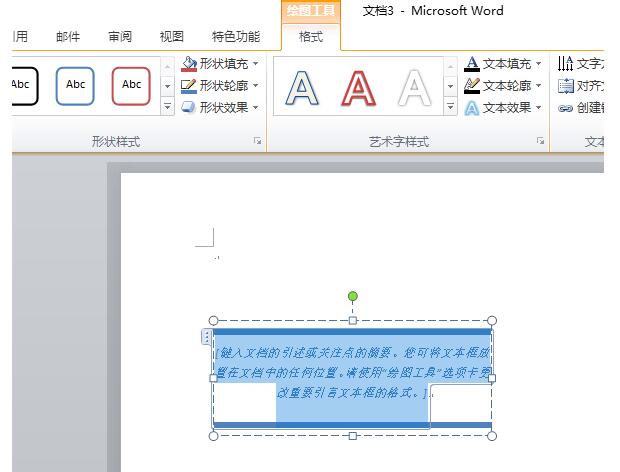Expand the 形状效果 dropdown arrow
Screen dimensions: 620x472
click(255, 107)
